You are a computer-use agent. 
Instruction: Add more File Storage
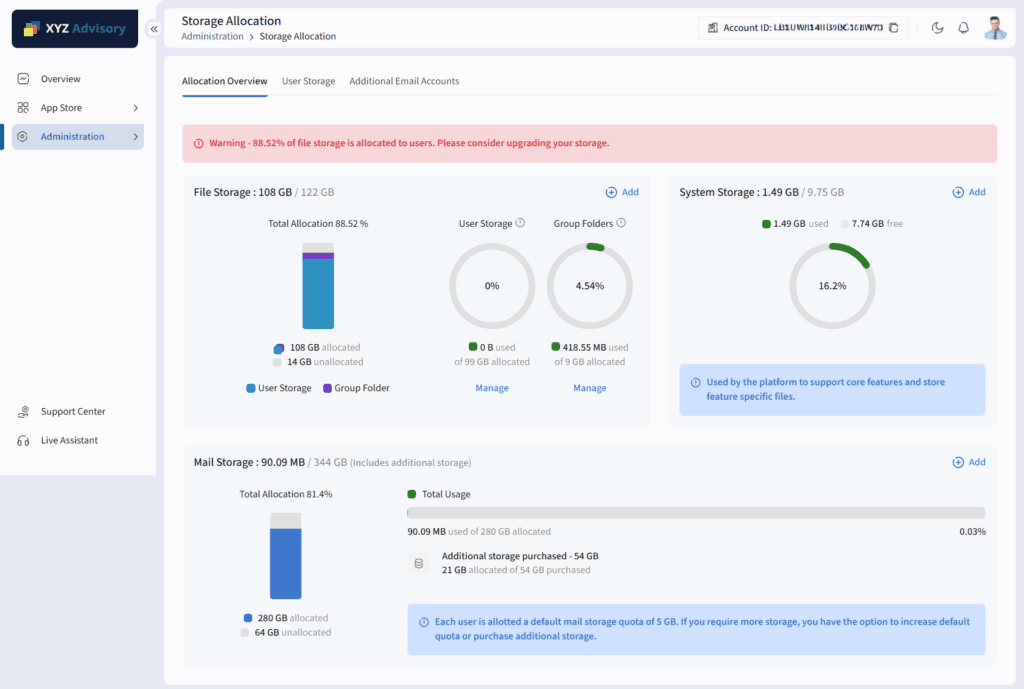(x=622, y=192)
